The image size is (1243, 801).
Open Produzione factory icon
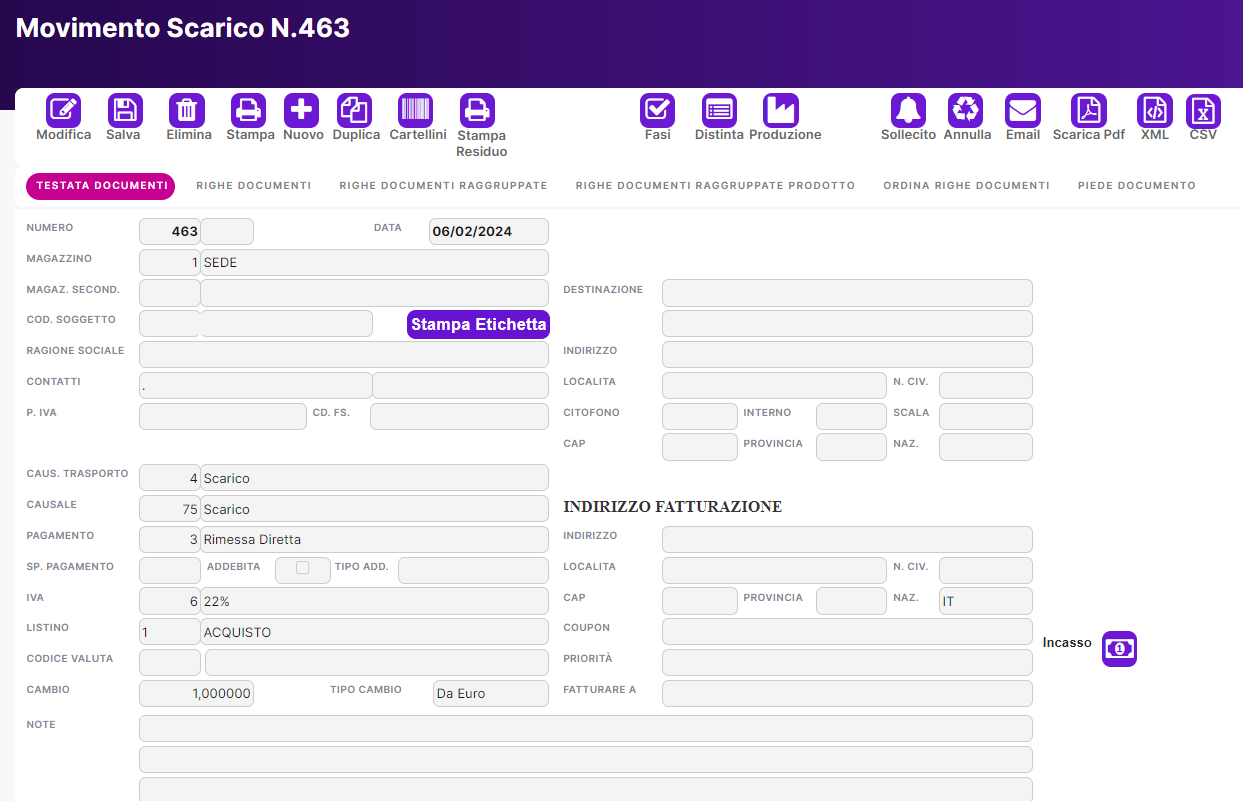pos(781,111)
